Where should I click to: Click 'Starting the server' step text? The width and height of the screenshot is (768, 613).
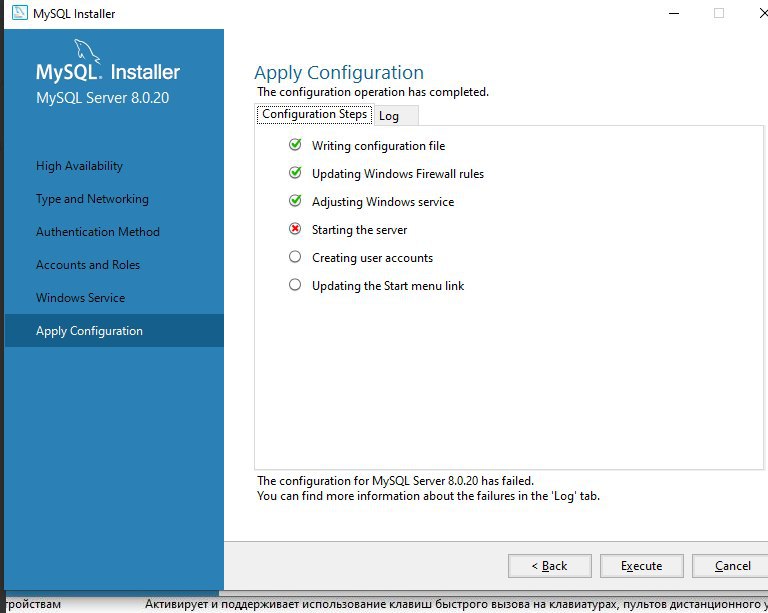tap(360, 230)
